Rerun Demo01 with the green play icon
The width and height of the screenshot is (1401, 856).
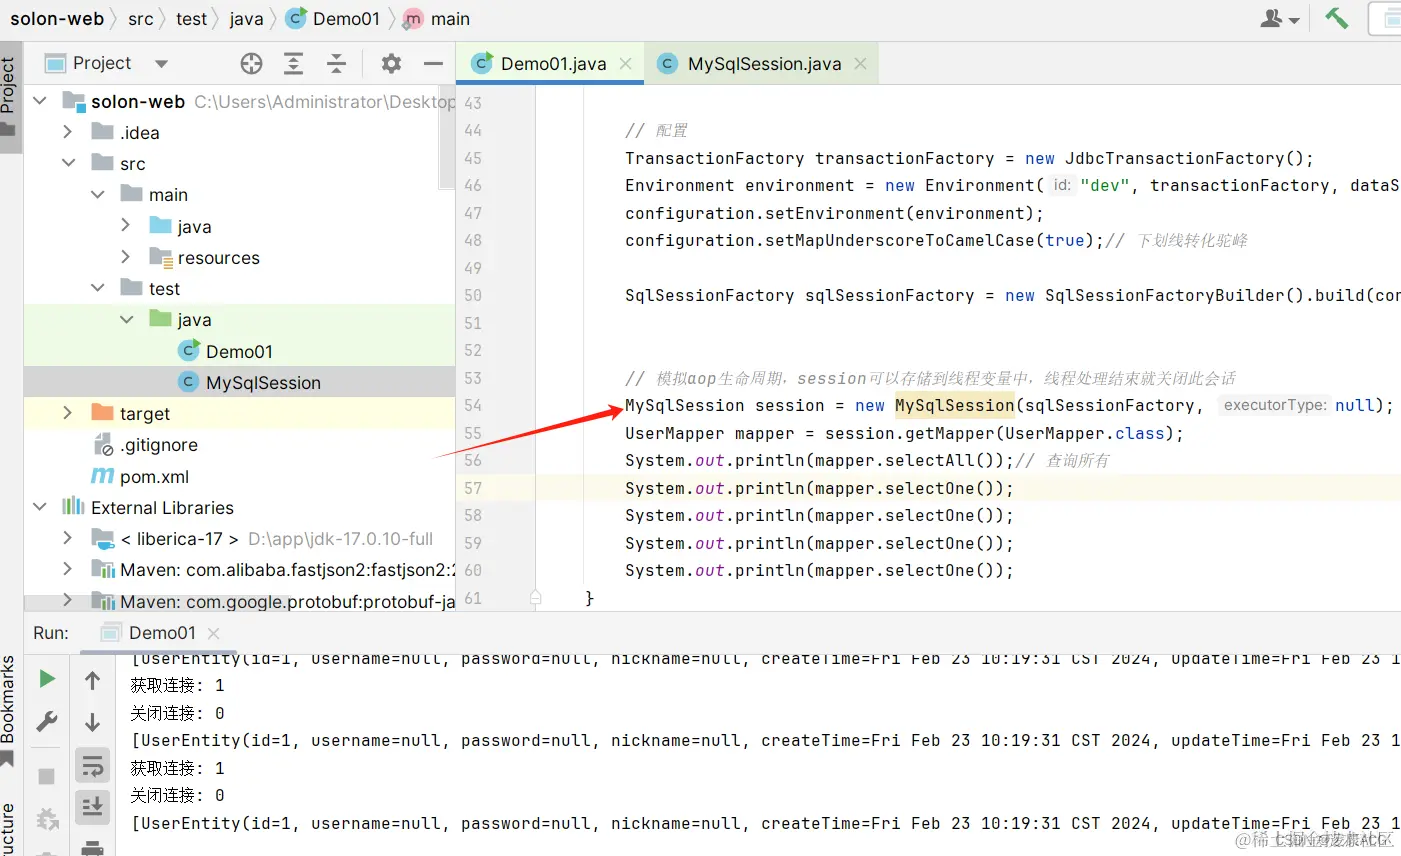coord(46,679)
